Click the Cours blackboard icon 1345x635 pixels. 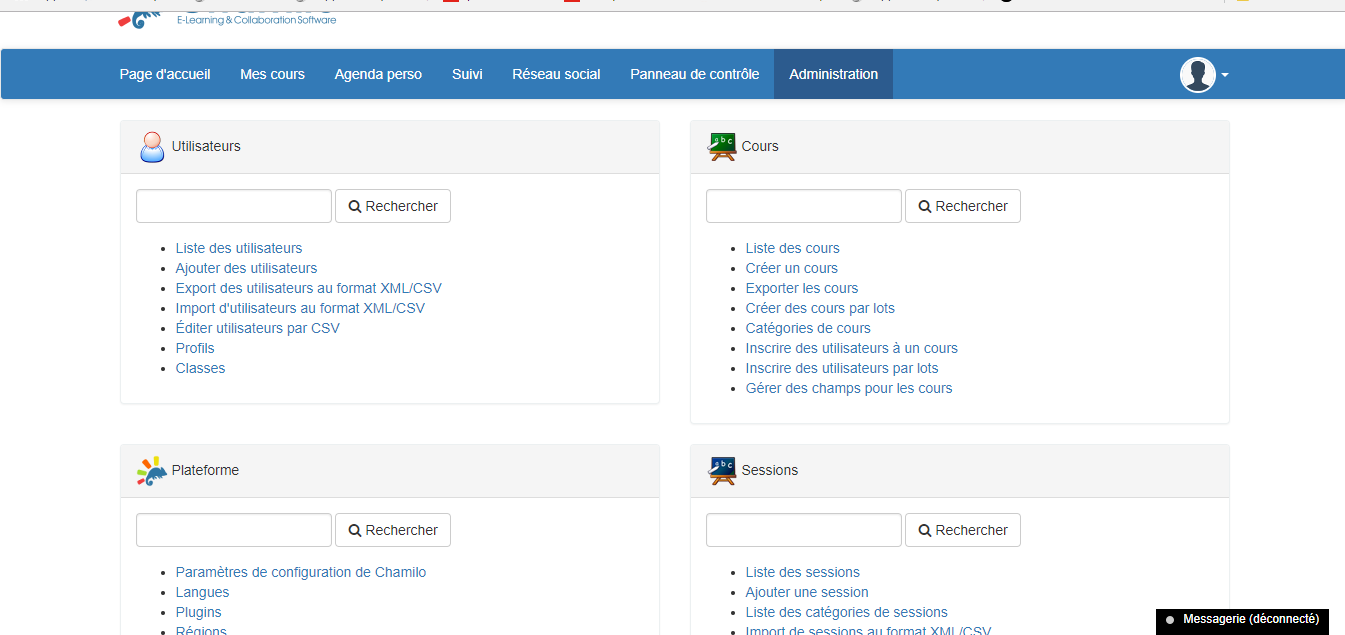click(721, 147)
